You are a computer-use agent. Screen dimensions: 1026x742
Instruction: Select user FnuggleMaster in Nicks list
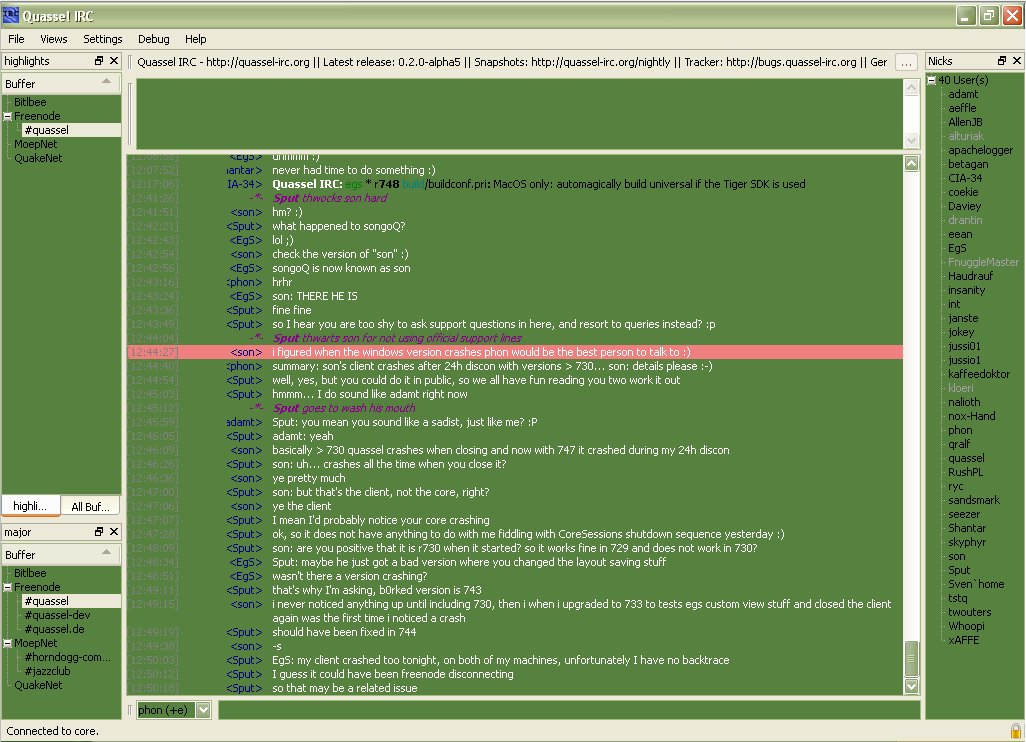983,262
